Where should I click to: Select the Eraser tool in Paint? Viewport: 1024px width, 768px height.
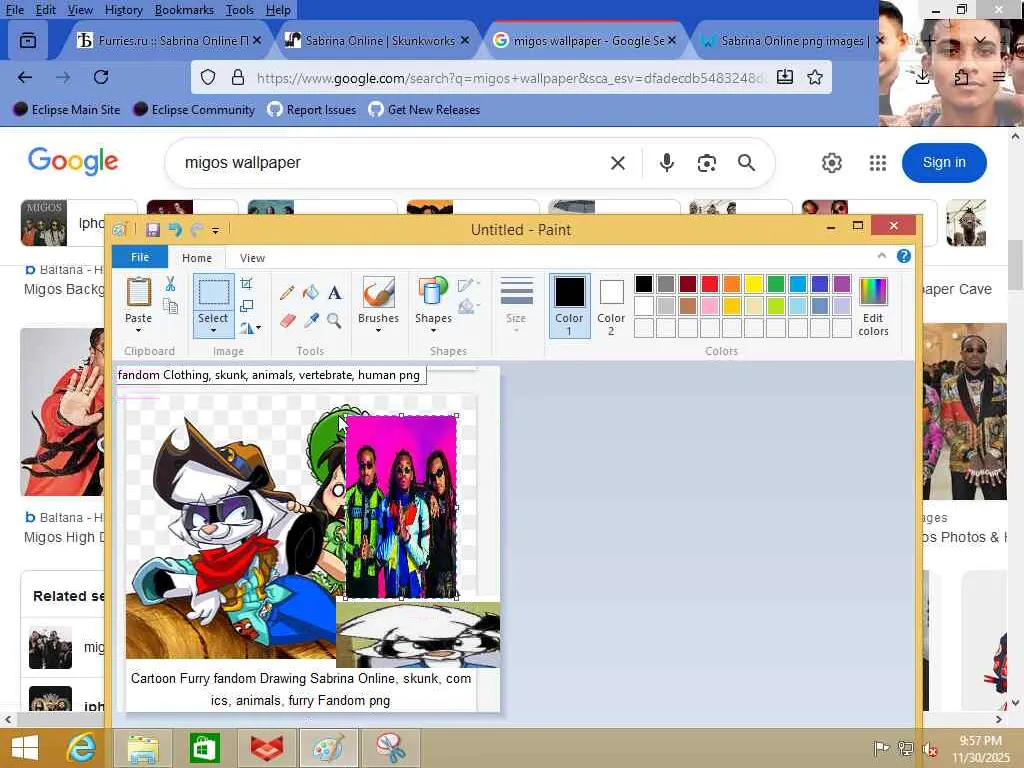[x=288, y=320]
